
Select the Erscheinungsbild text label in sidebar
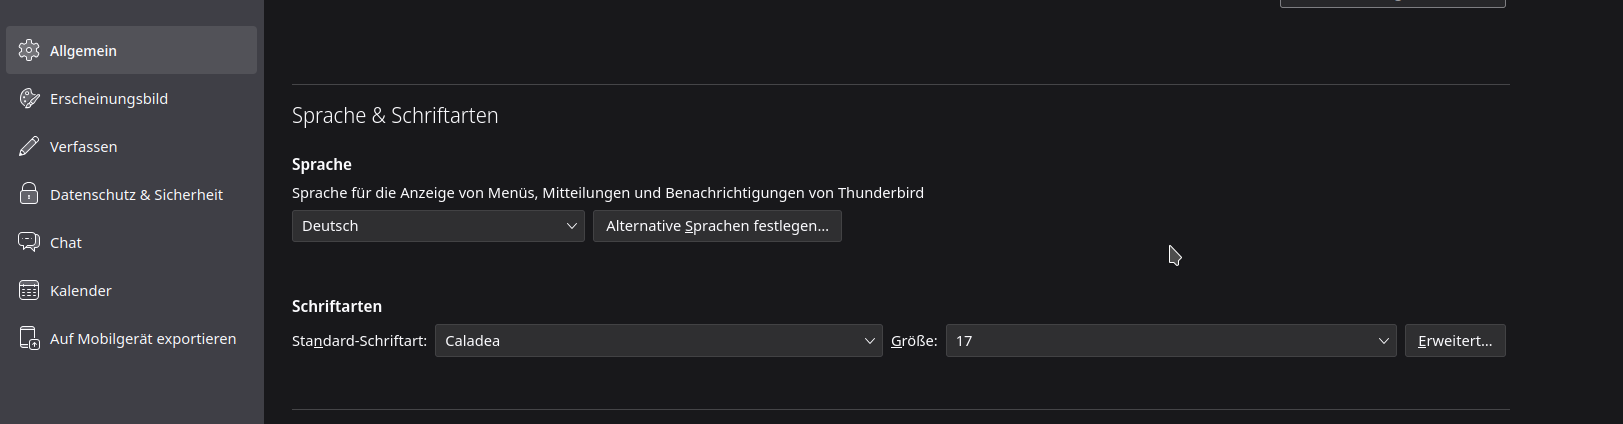click(109, 99)
